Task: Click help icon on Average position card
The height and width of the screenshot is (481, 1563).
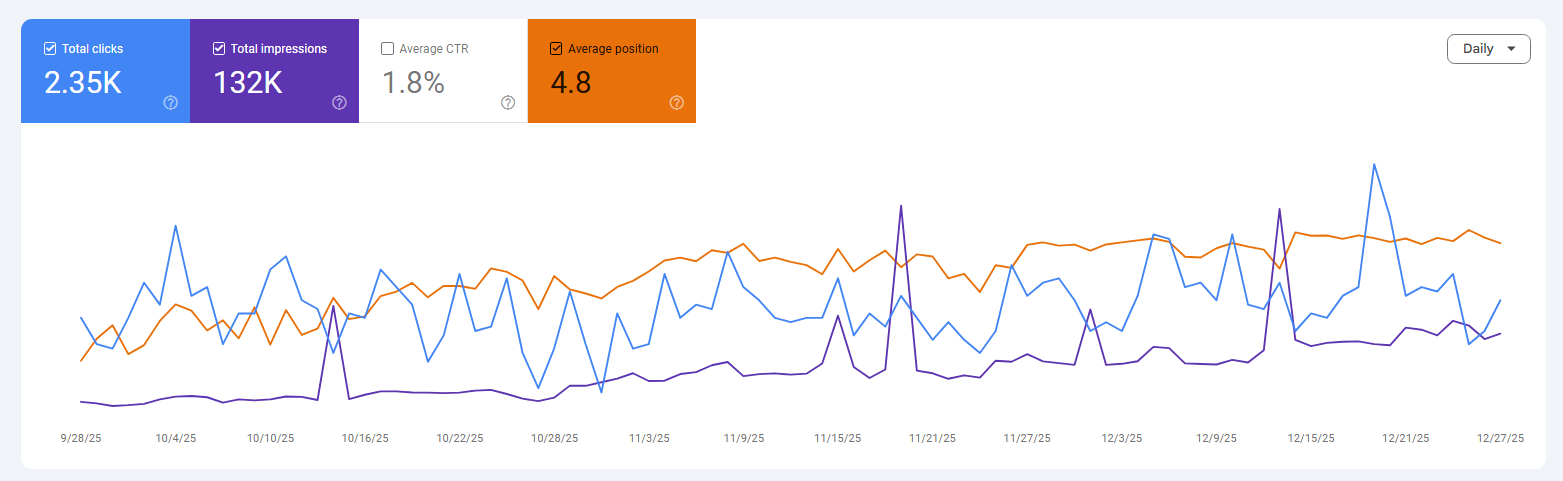Action: coord(677,102)
